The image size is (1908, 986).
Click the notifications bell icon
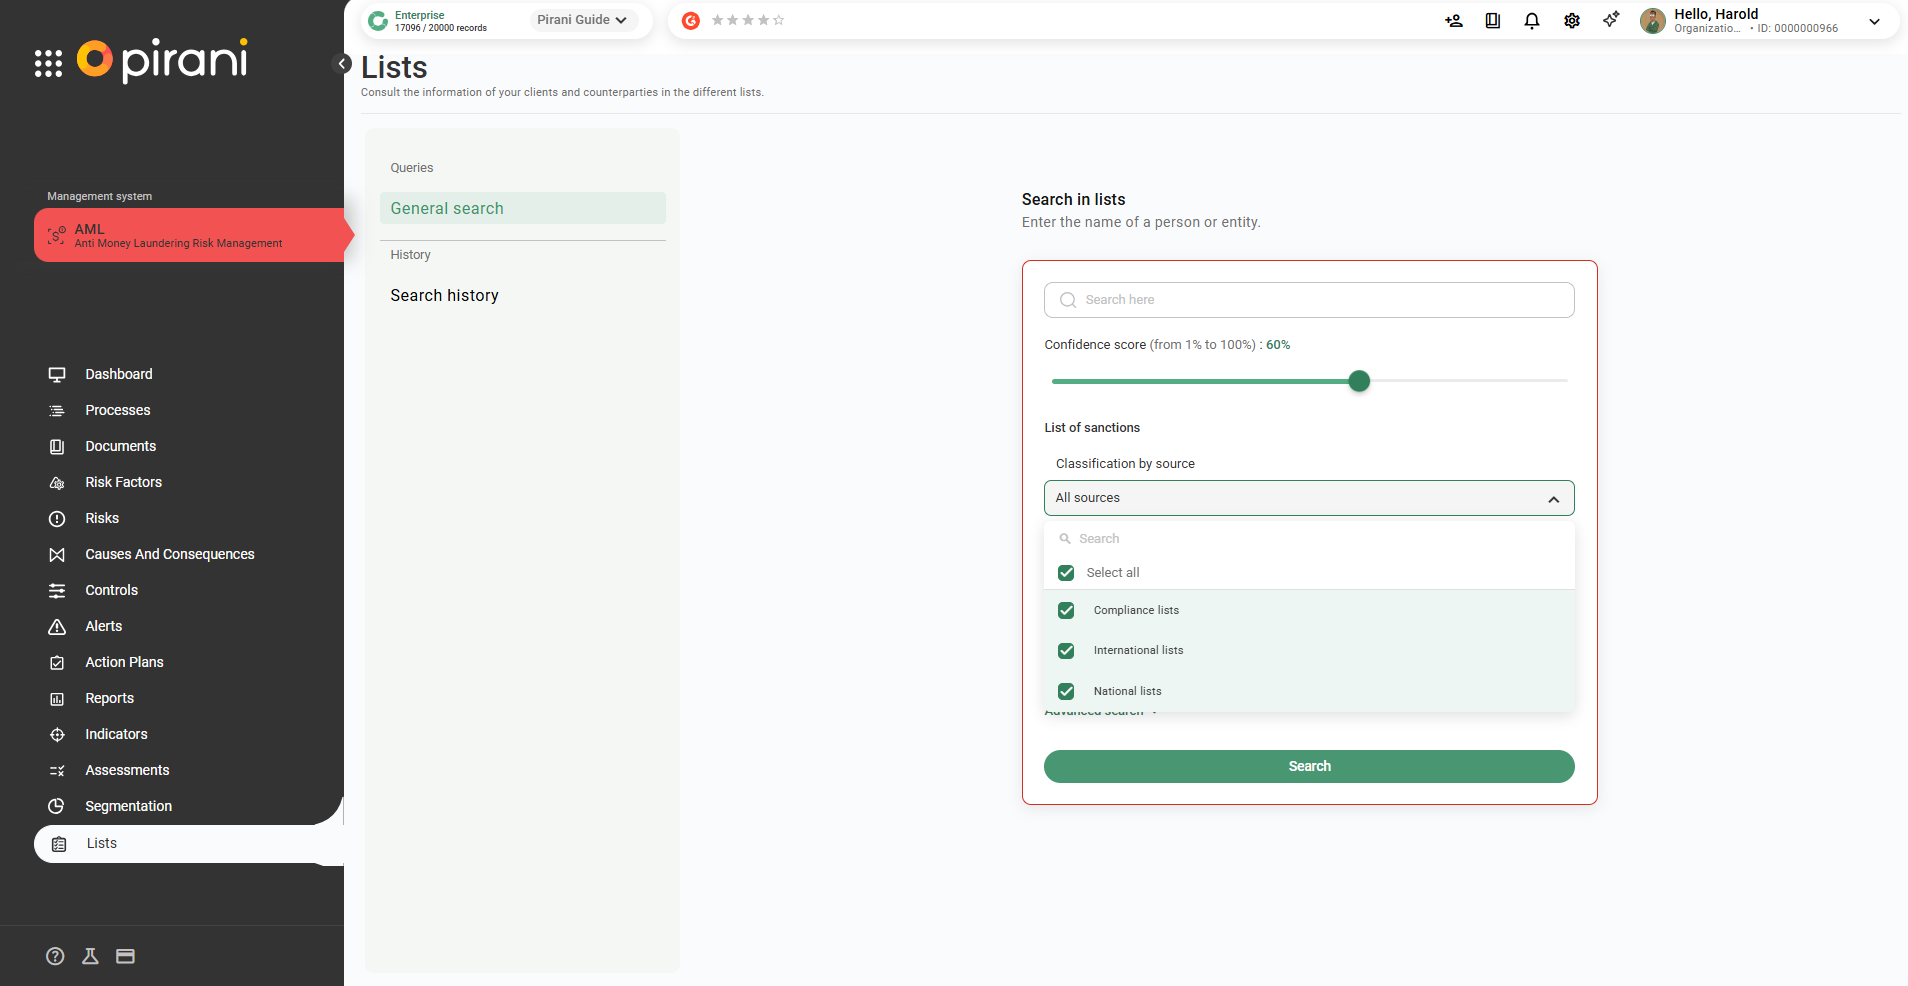point(1531,21)
